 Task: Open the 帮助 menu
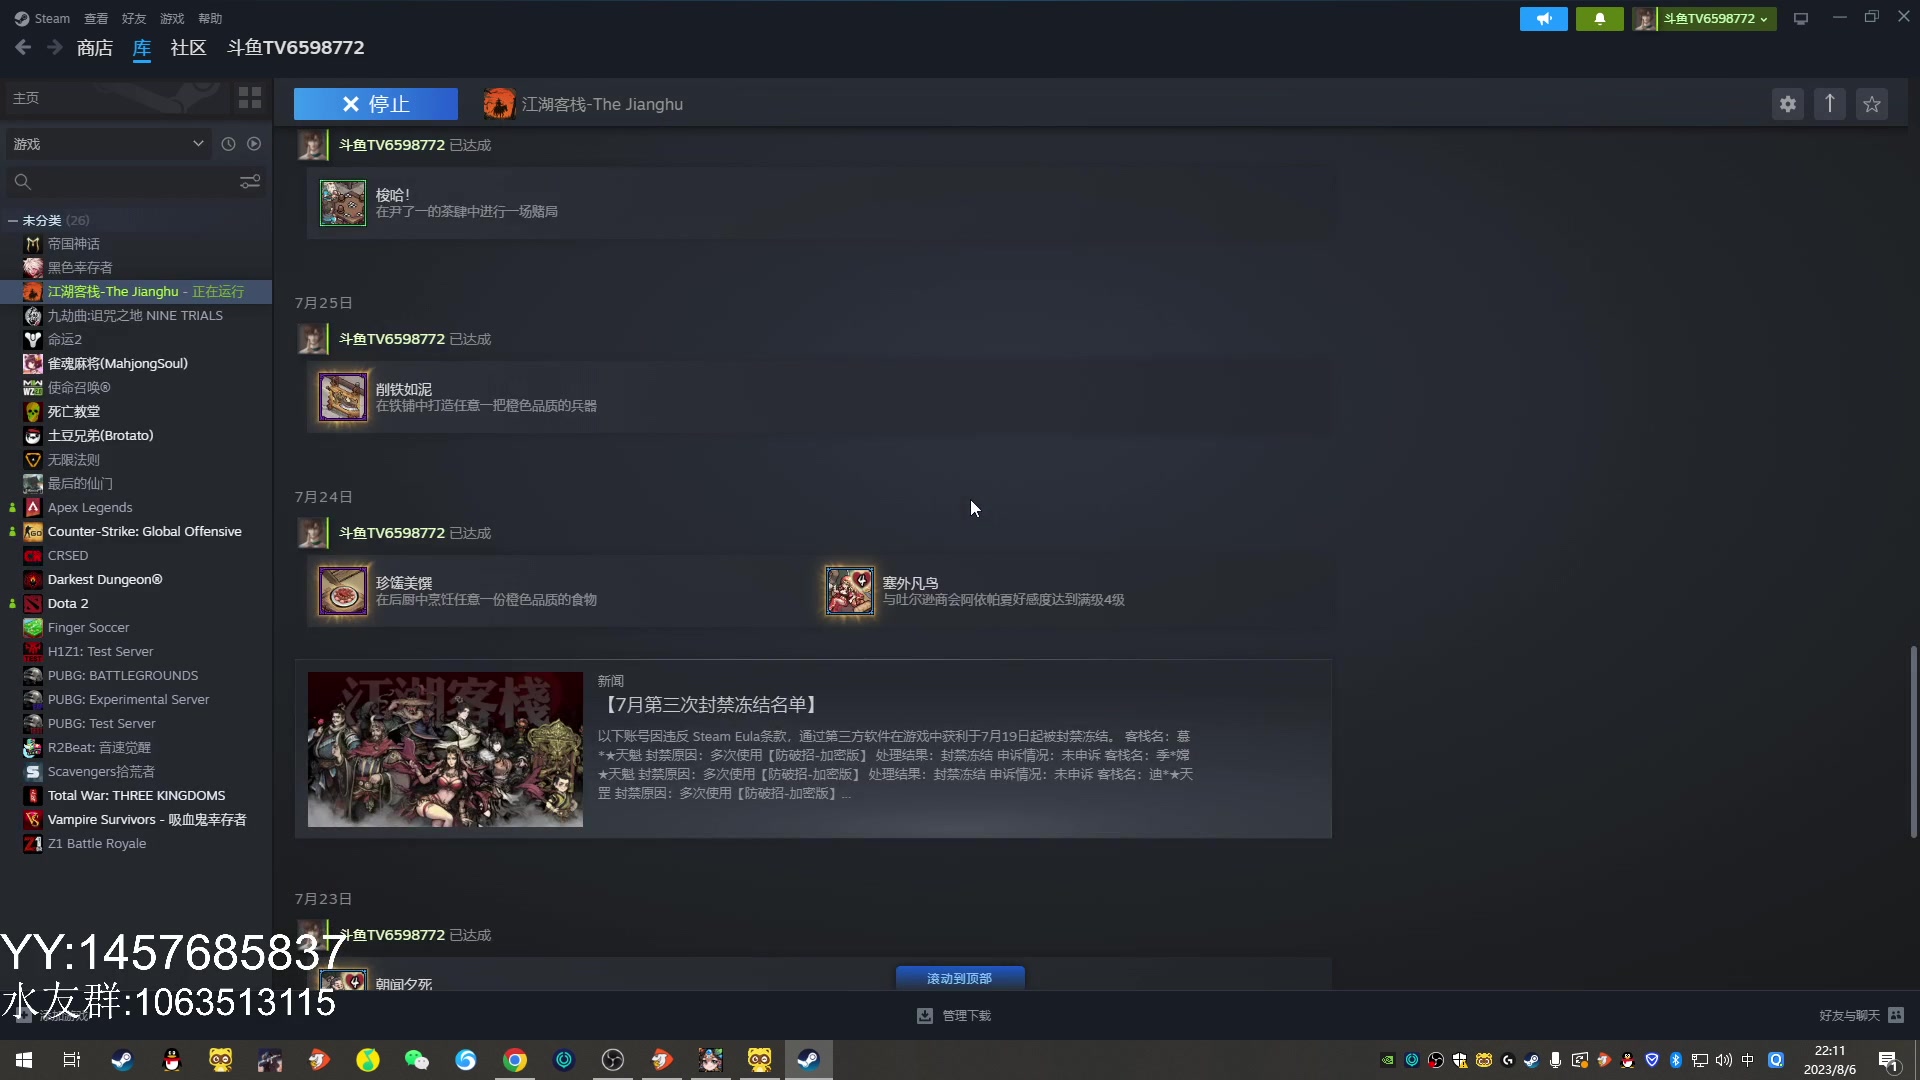(x=210, y=18)
